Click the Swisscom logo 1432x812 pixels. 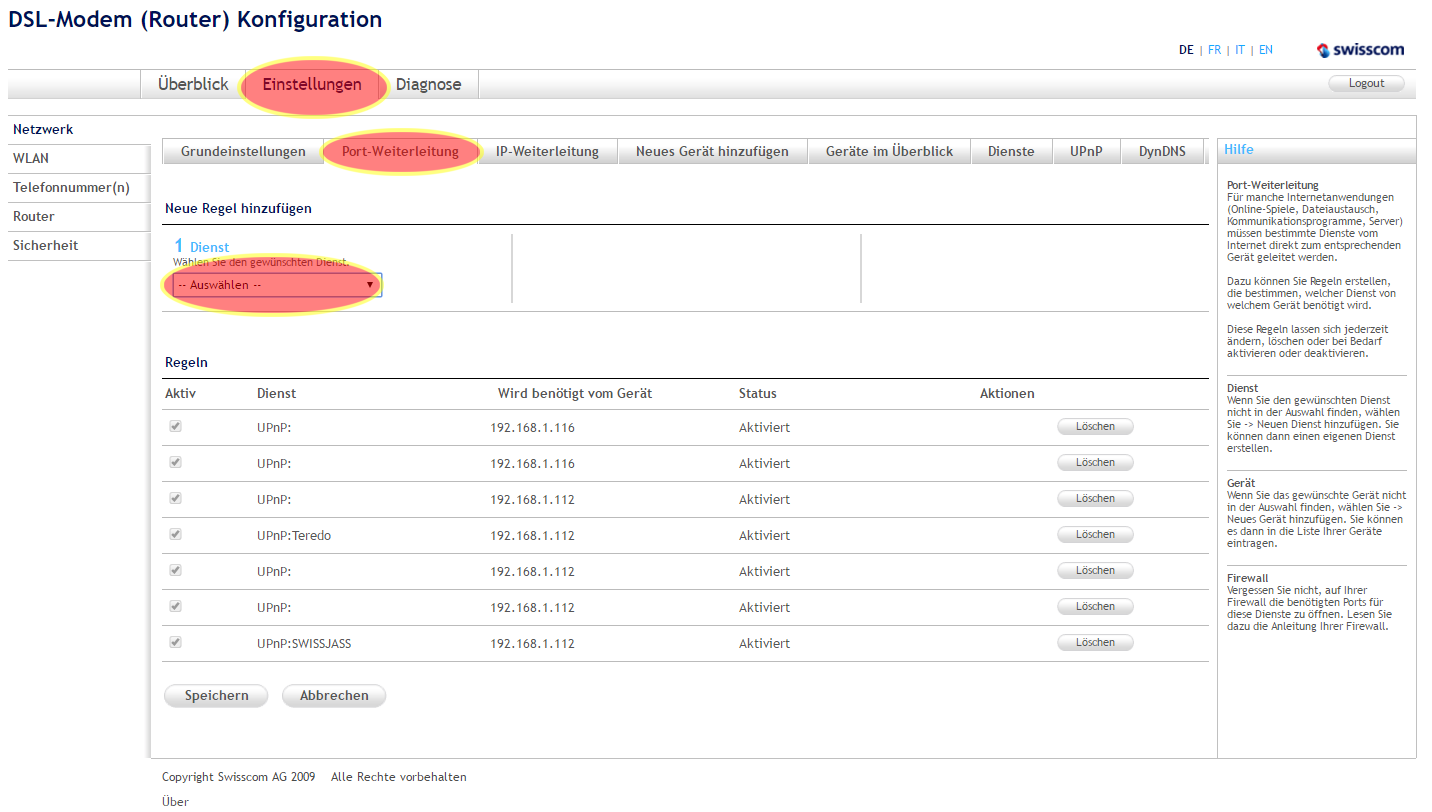1361,50
